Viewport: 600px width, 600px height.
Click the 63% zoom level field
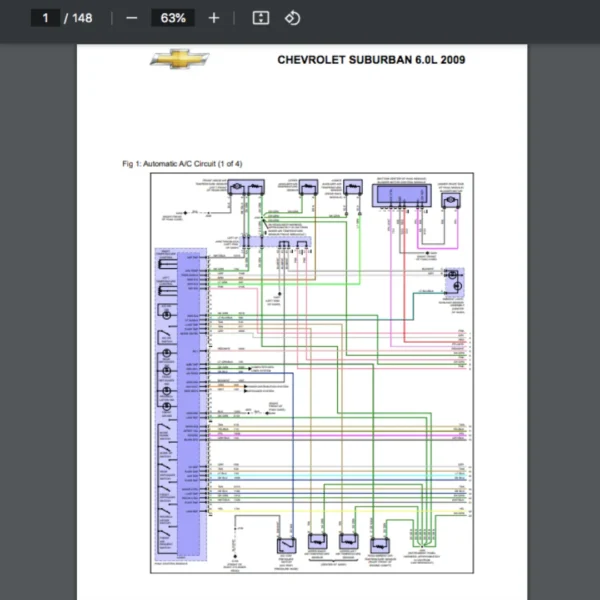[x=172, y=18]
